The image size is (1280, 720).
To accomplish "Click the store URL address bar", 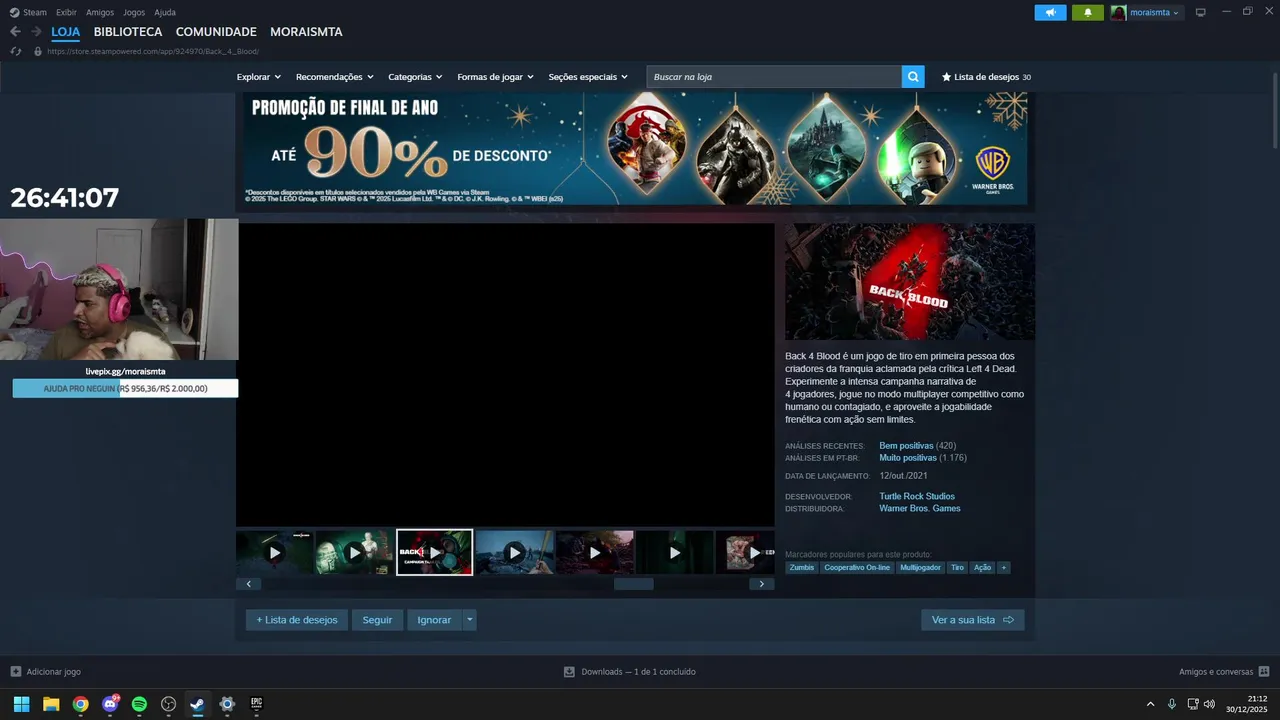I will pos(153,51).
